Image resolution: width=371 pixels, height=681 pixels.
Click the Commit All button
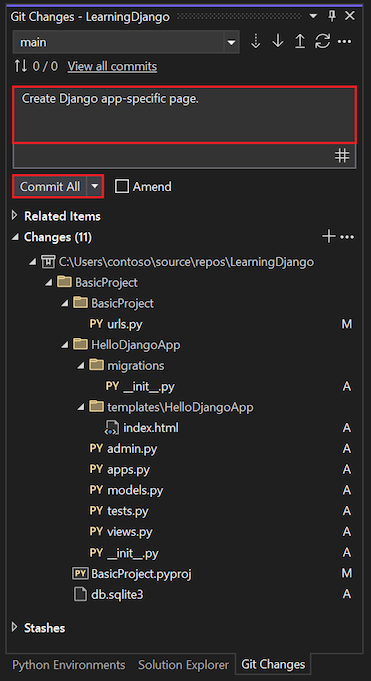click(50, 187)
